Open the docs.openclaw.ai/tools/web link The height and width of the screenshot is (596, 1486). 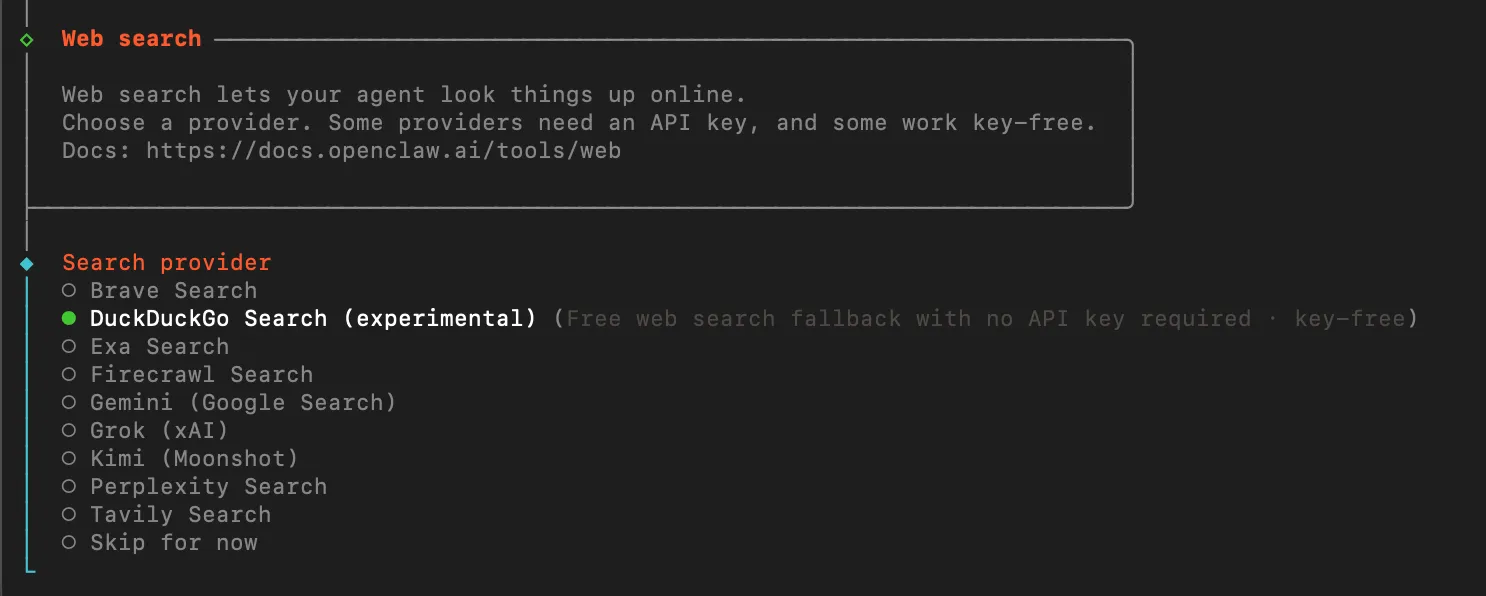pos(383,151)
